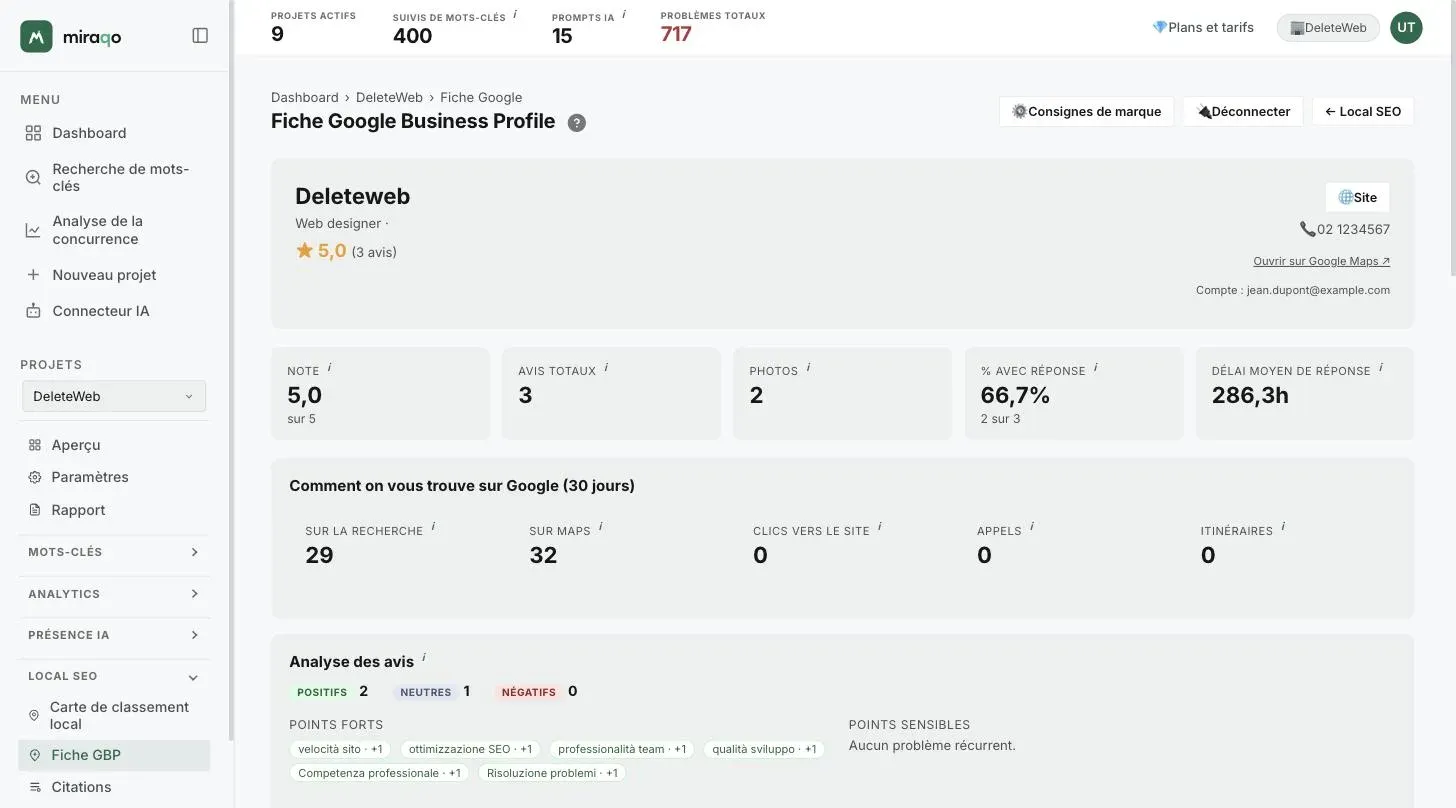Expand the MOTS-CLÉS section
Image resolution: width=1456 pixels, height=808 pixels.
(114, 552)
